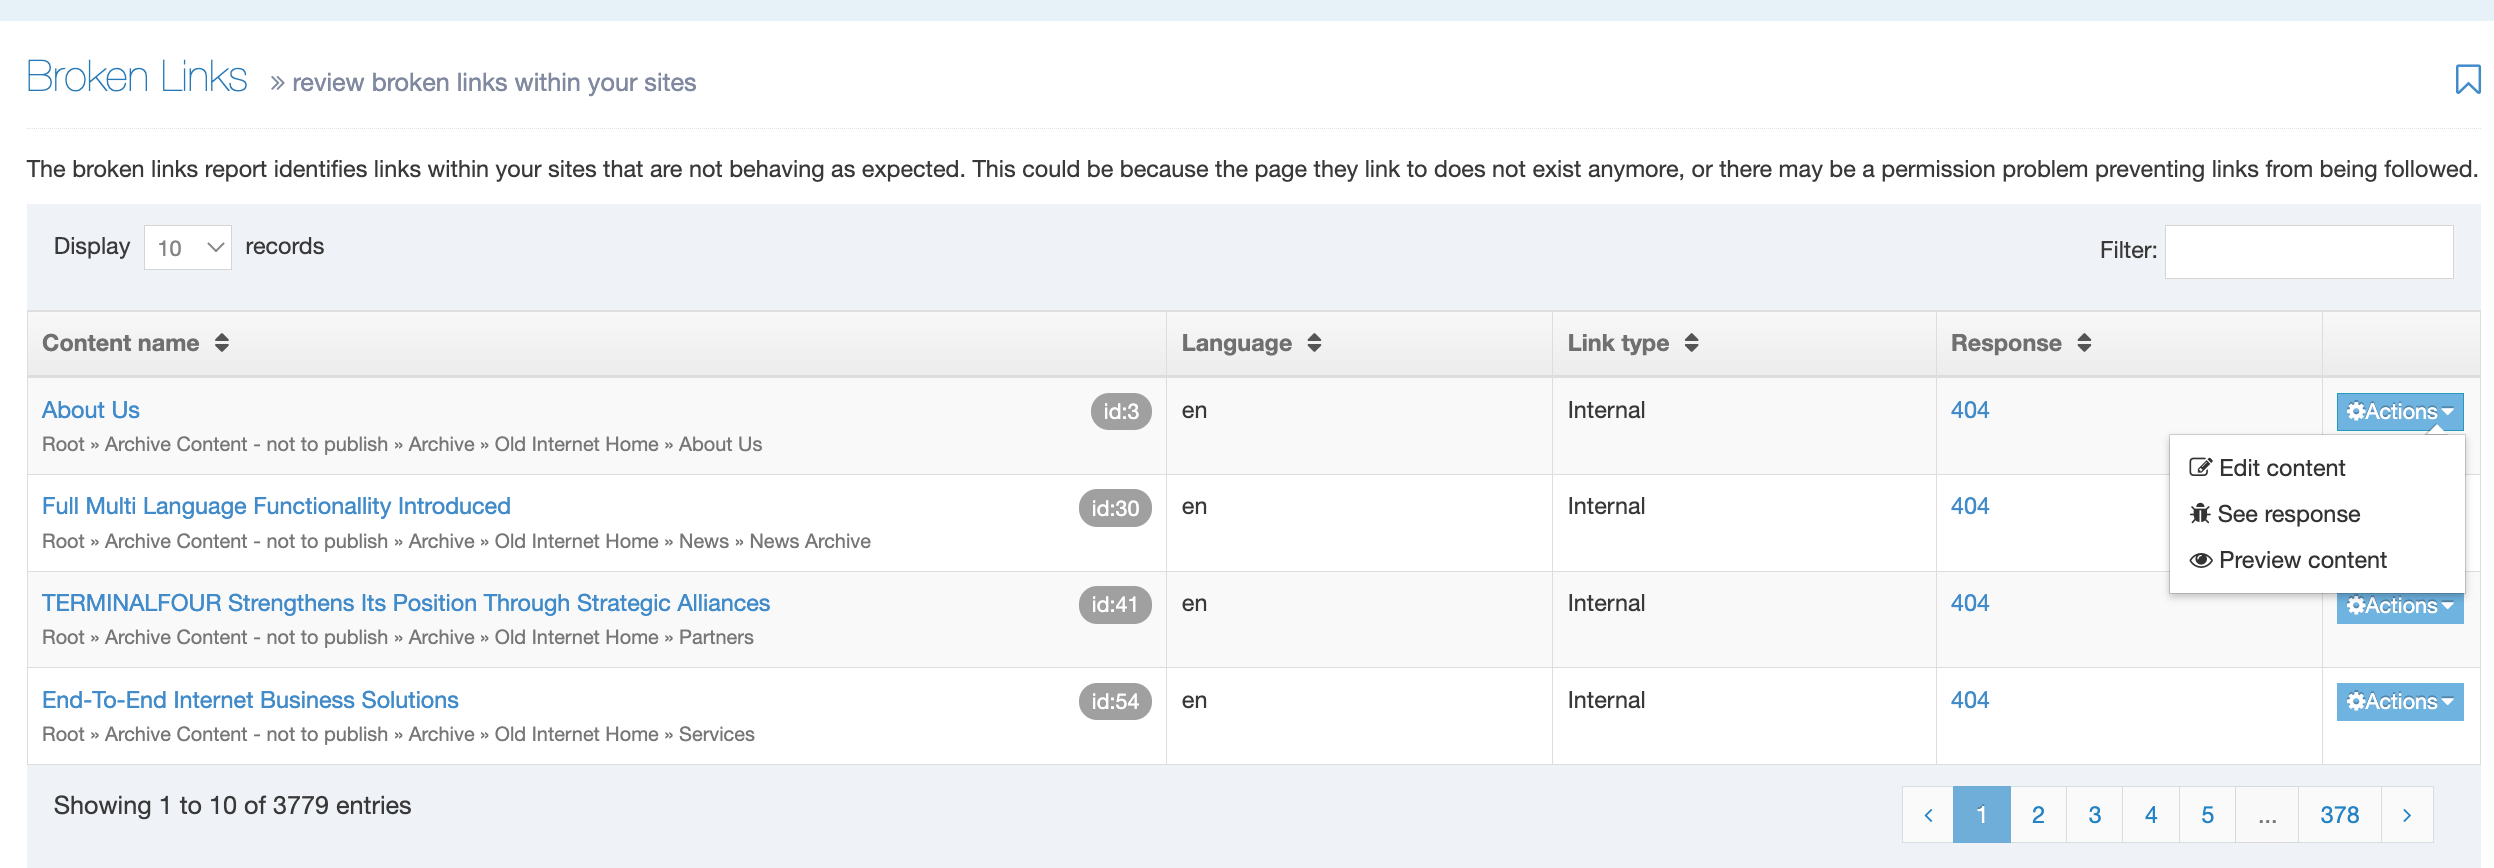This screenshot has height=868, width=2494.
Task: Open the Actions dropdown for About Us
Action: tap(2400, 412)
